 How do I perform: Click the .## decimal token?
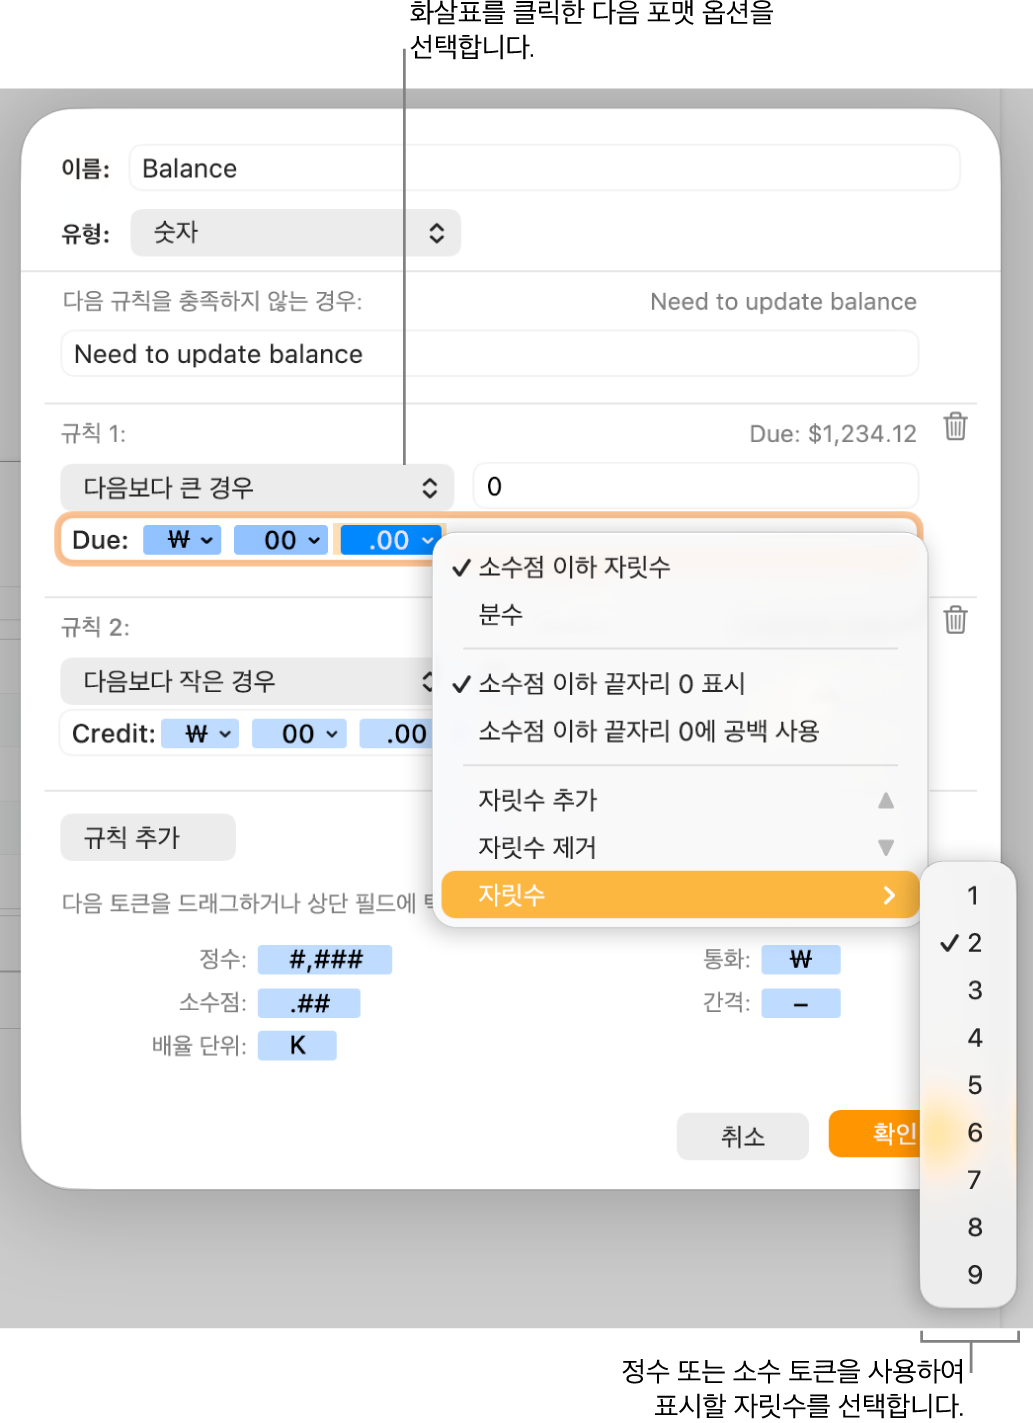[x=309, y=1003]
